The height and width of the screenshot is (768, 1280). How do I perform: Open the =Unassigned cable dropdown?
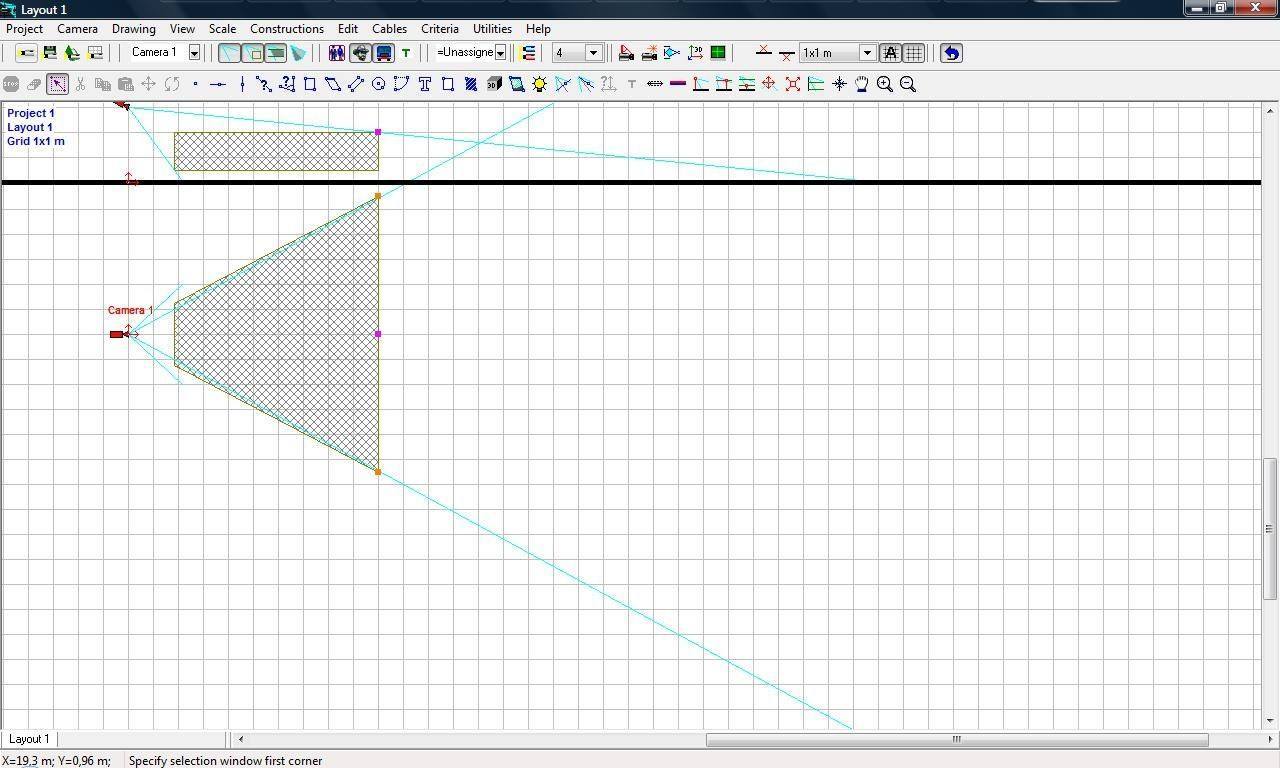(501, 52)
